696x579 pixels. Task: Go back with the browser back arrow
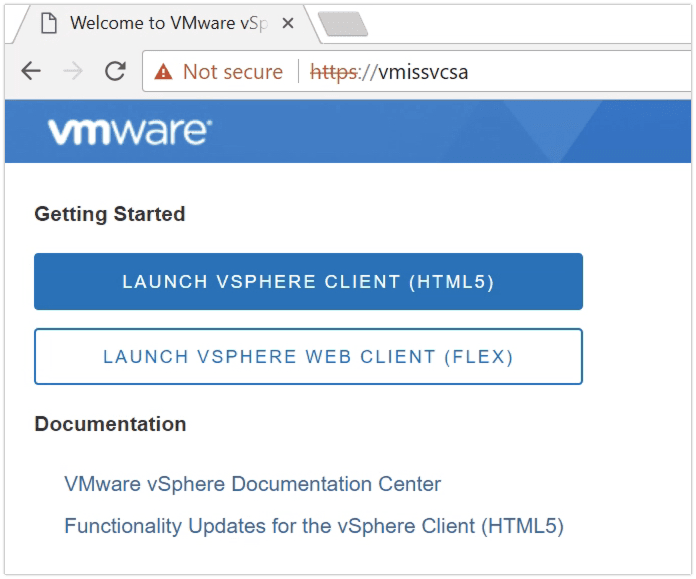tap(31, 71)
